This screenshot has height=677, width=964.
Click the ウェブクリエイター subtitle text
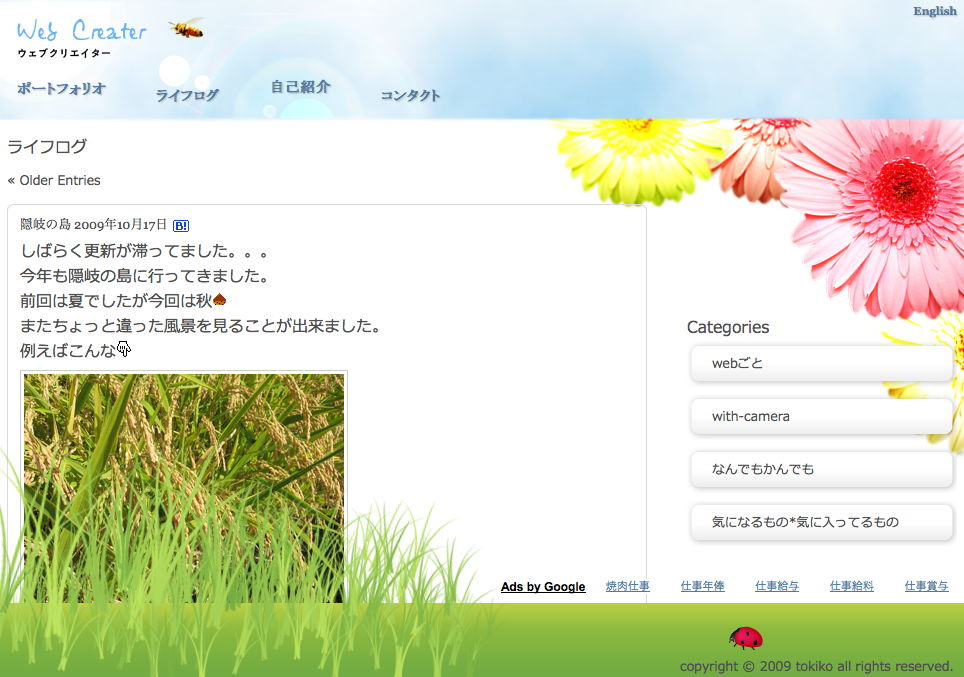(65, 53)
